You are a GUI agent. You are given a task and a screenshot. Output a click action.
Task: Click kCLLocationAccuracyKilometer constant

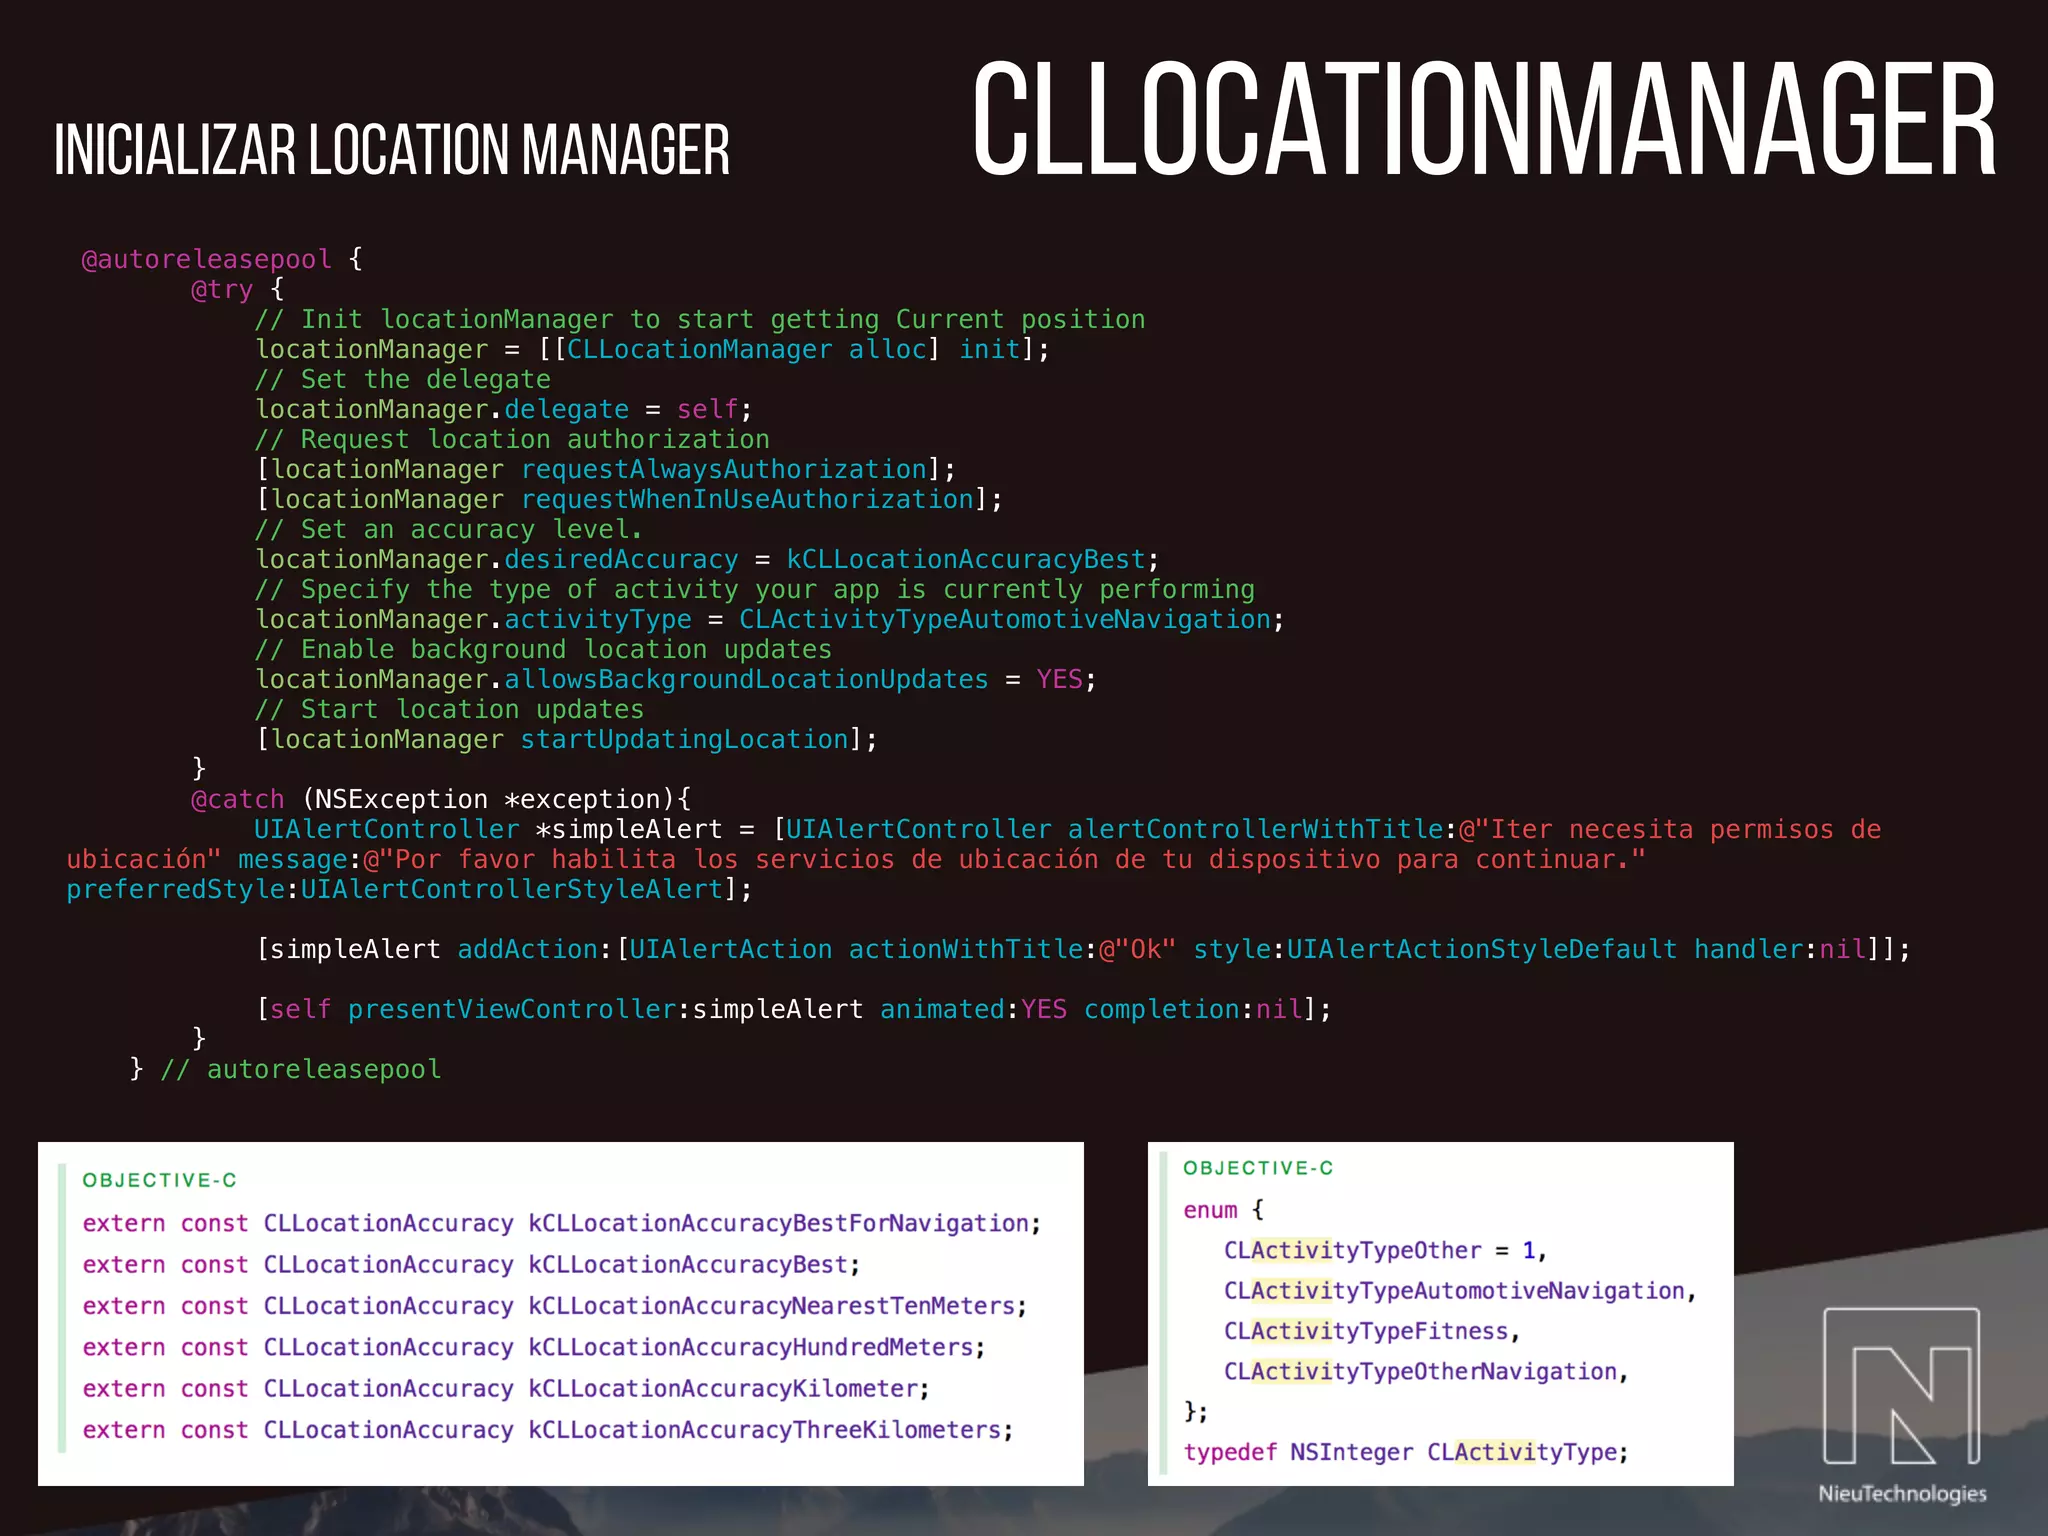point(723,1389)
